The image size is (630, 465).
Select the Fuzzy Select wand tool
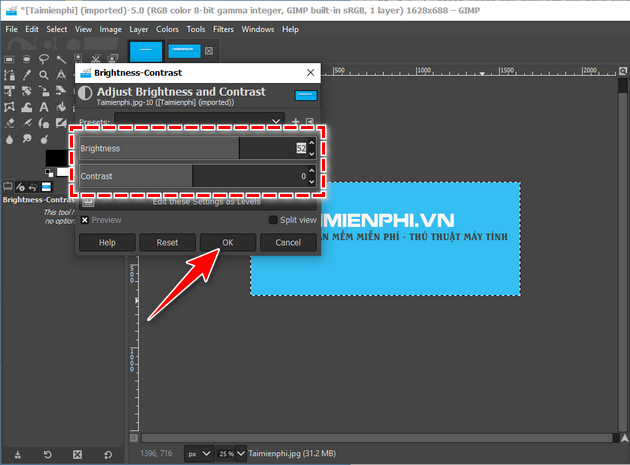click(61, 59)
